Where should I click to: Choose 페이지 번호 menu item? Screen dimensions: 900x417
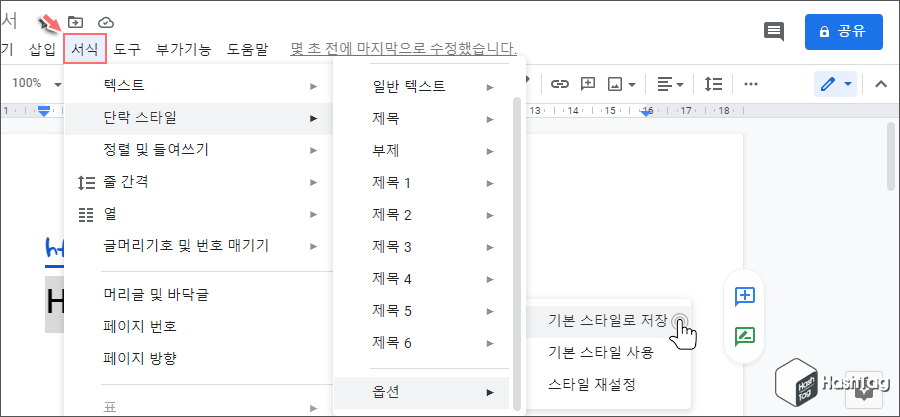(199, 327)
